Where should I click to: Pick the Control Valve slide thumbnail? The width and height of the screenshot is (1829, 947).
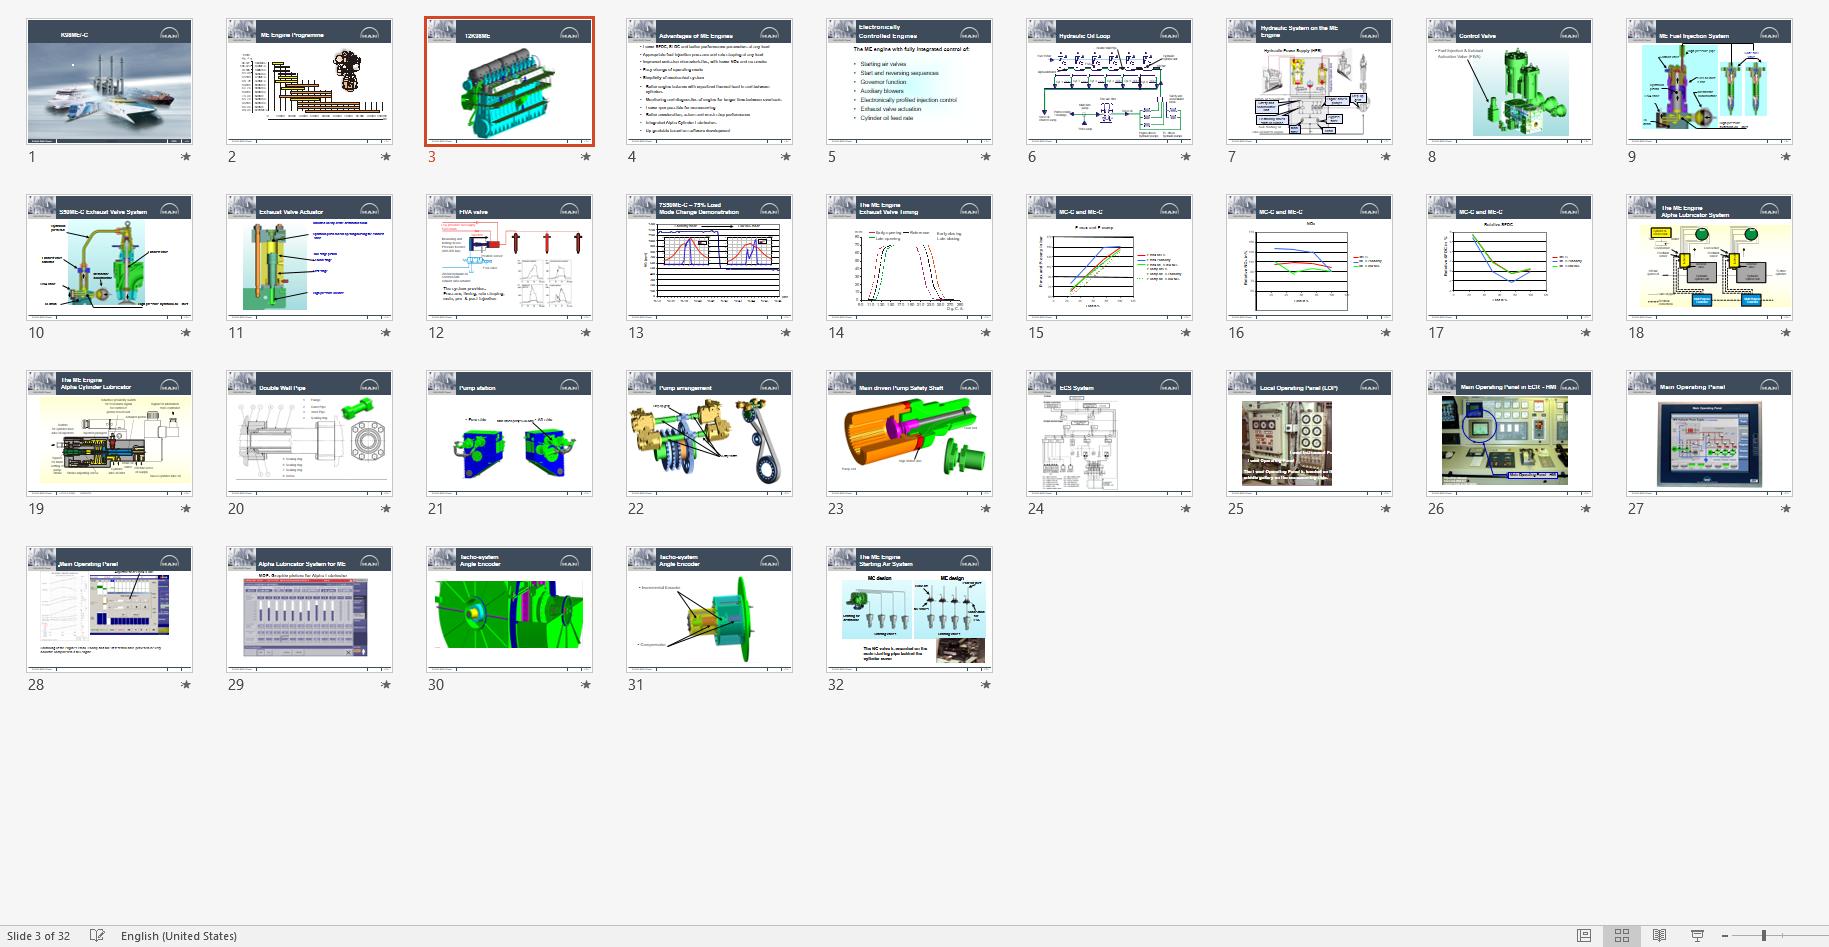[1510, 81]
